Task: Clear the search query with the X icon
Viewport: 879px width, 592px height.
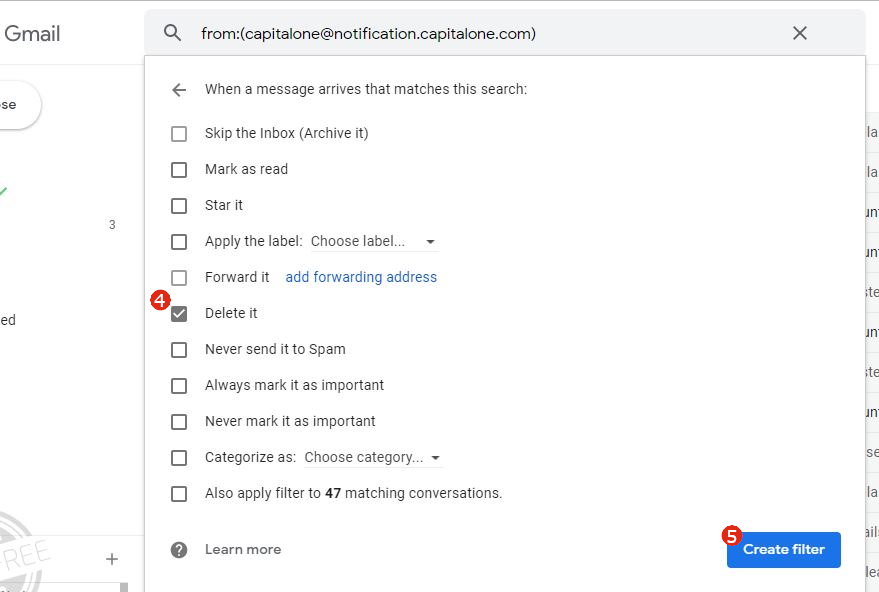Action: point(799,33)
